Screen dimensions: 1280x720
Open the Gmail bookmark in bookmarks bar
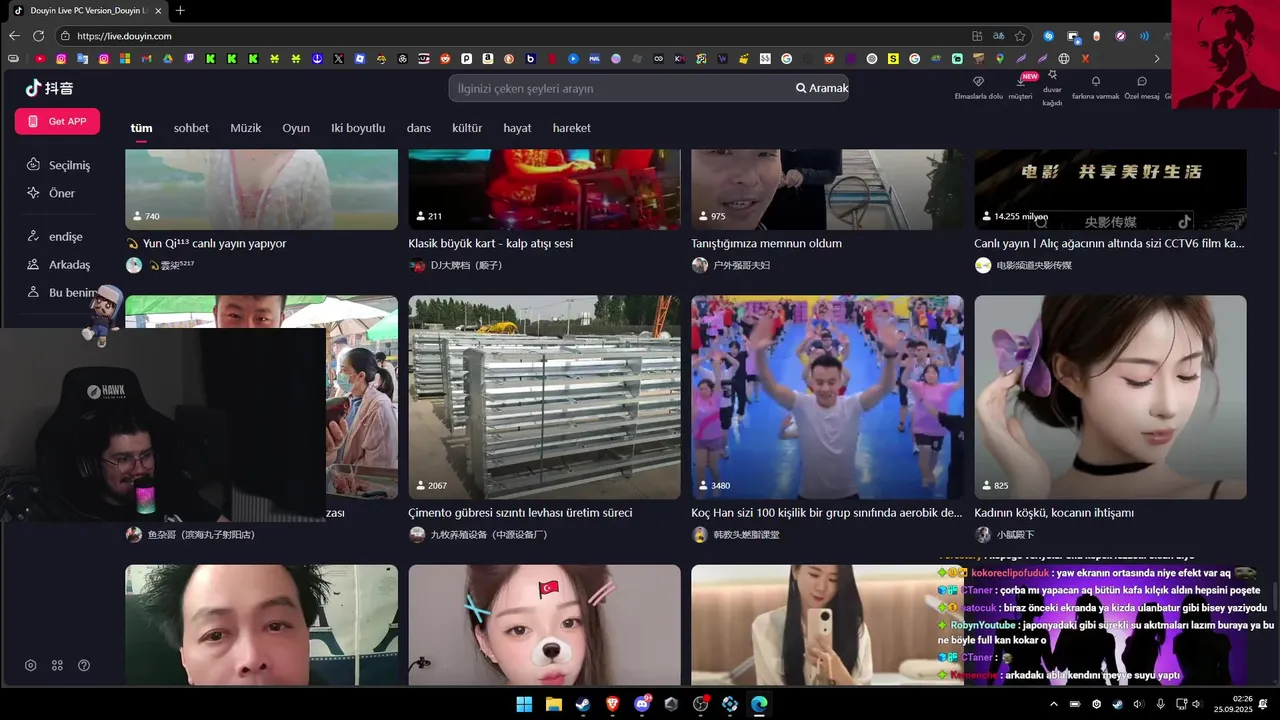click(x=146, y=59)
